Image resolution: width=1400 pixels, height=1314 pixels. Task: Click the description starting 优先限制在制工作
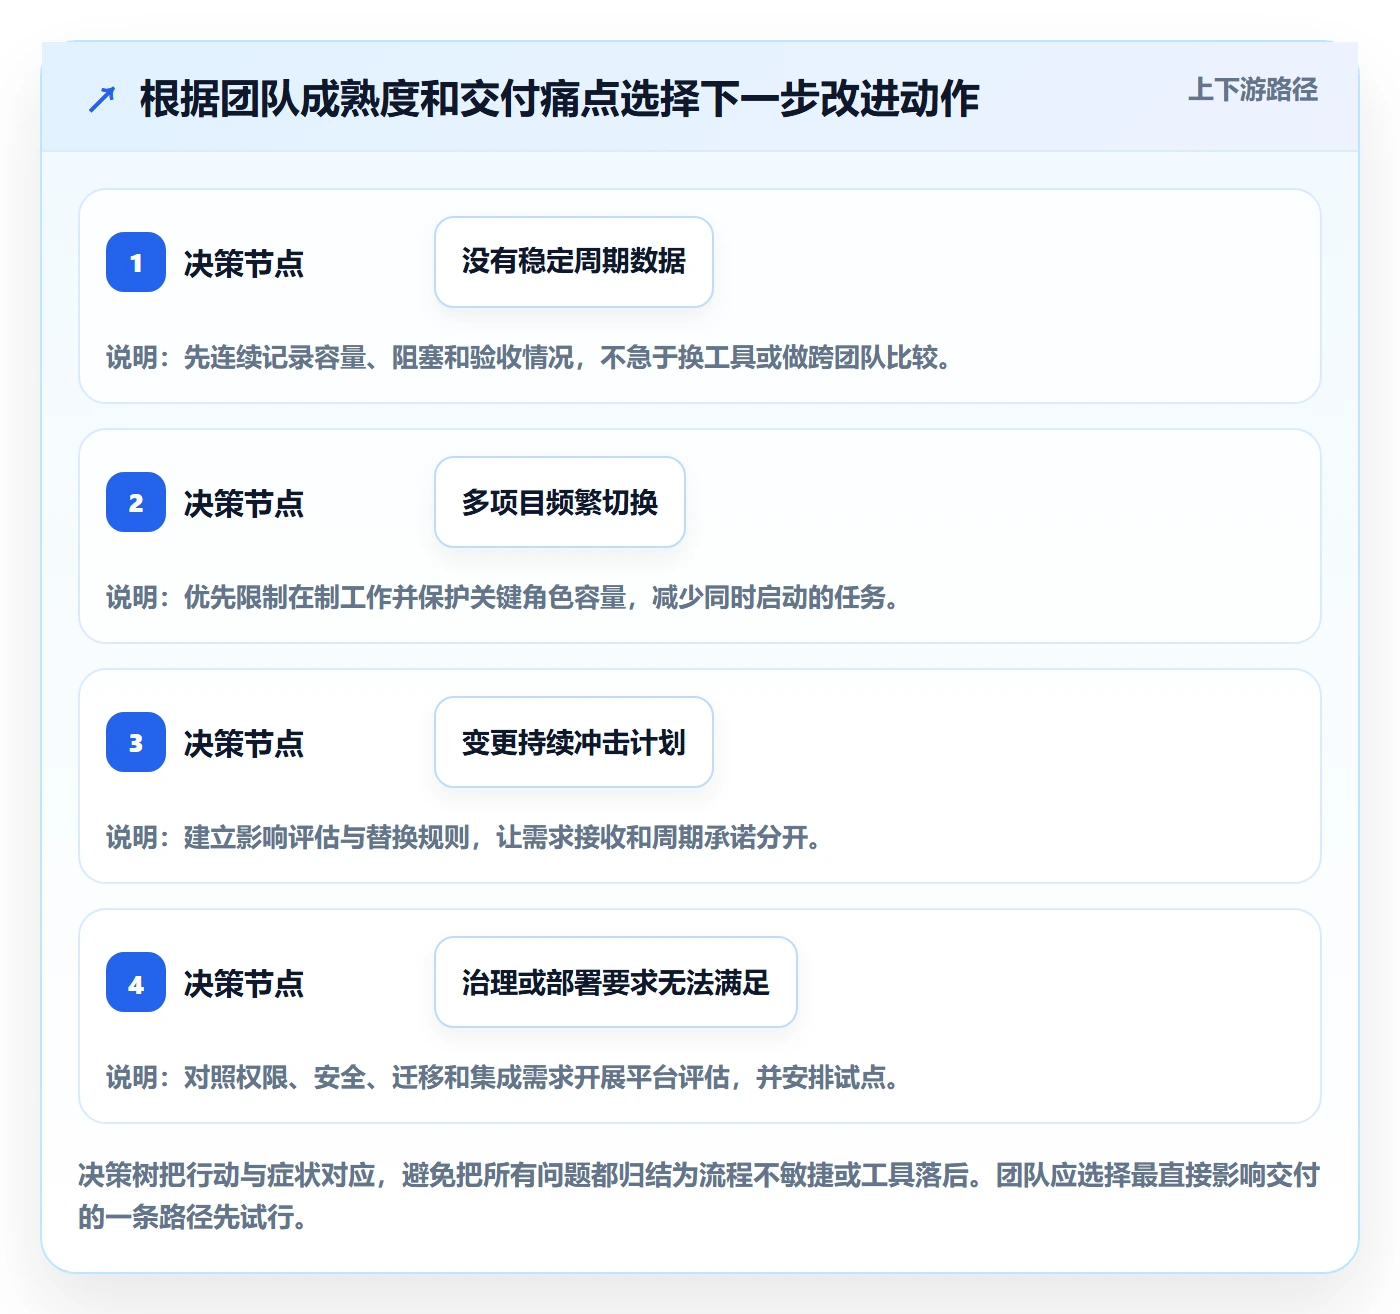503,597
